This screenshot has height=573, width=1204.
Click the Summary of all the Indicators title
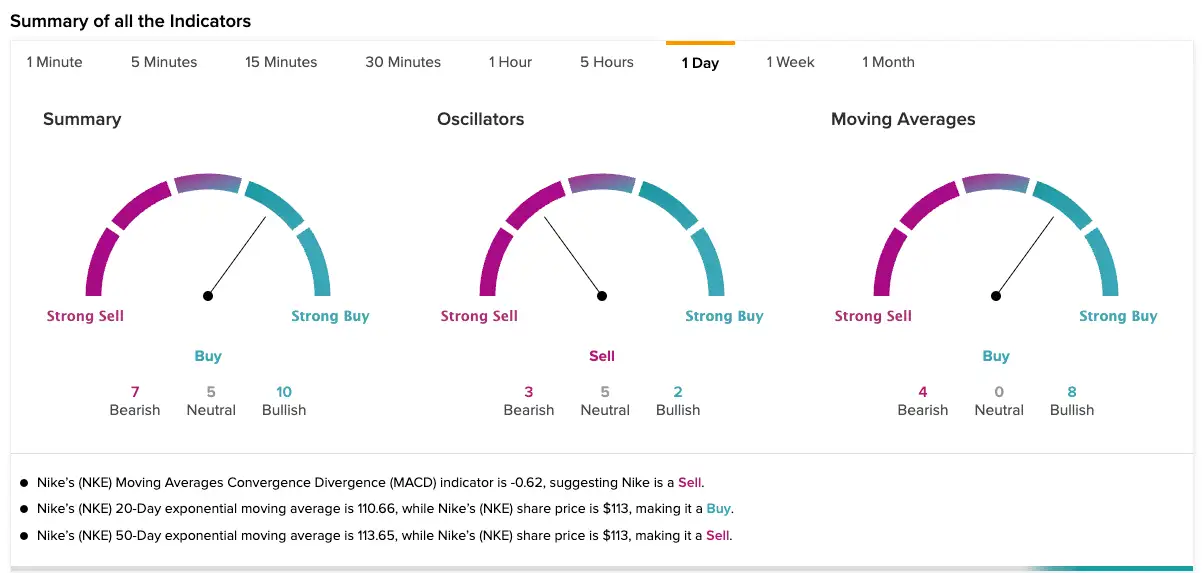[x=130, y=21]
